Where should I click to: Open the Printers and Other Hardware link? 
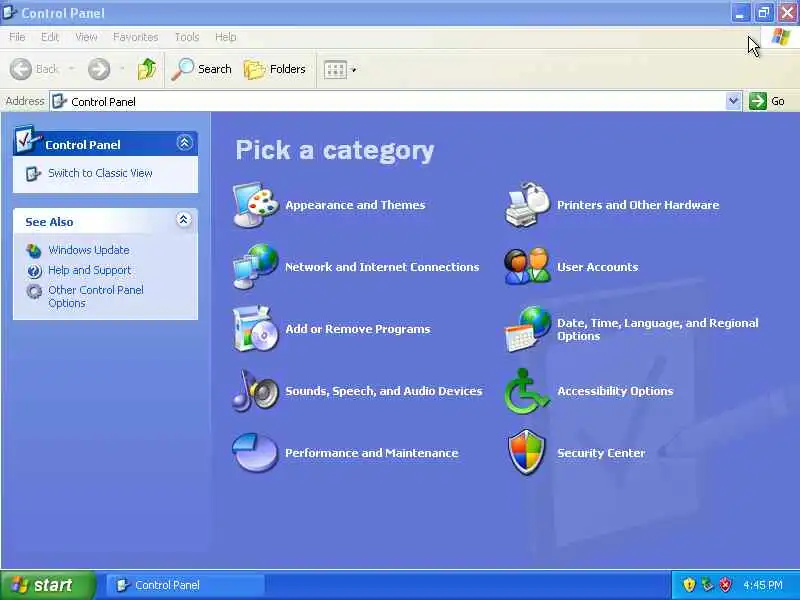click(638, 205)
